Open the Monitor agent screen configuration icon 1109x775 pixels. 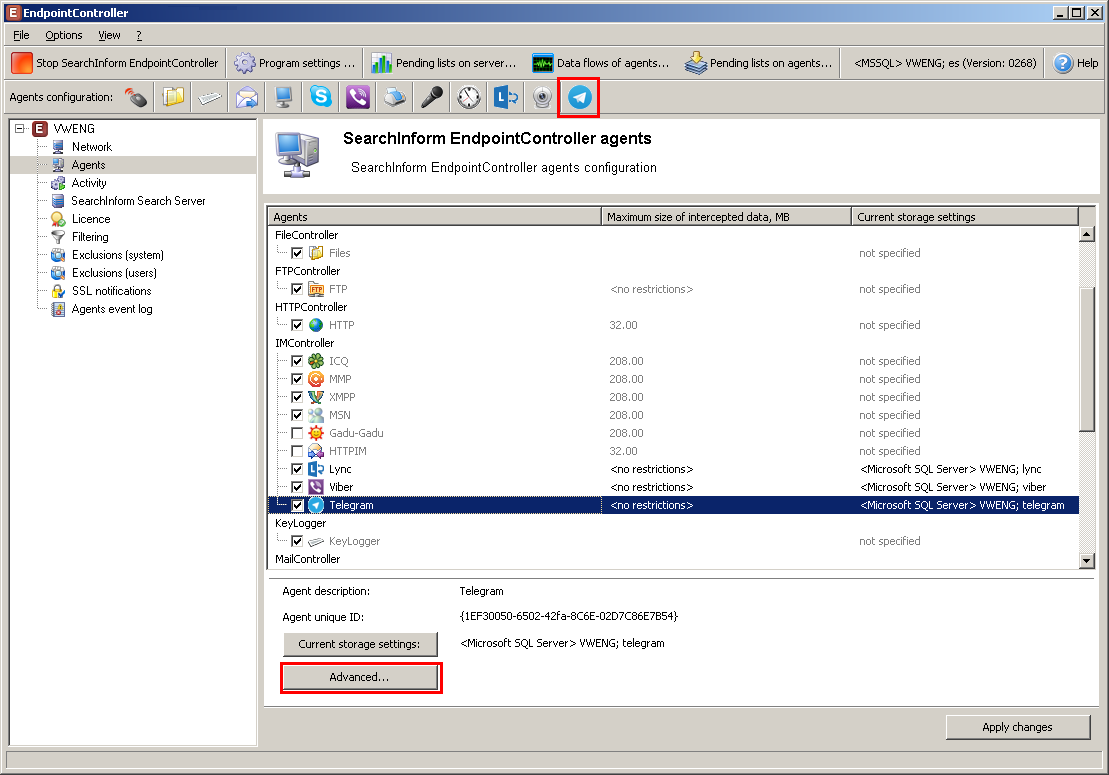pos(284,97)
